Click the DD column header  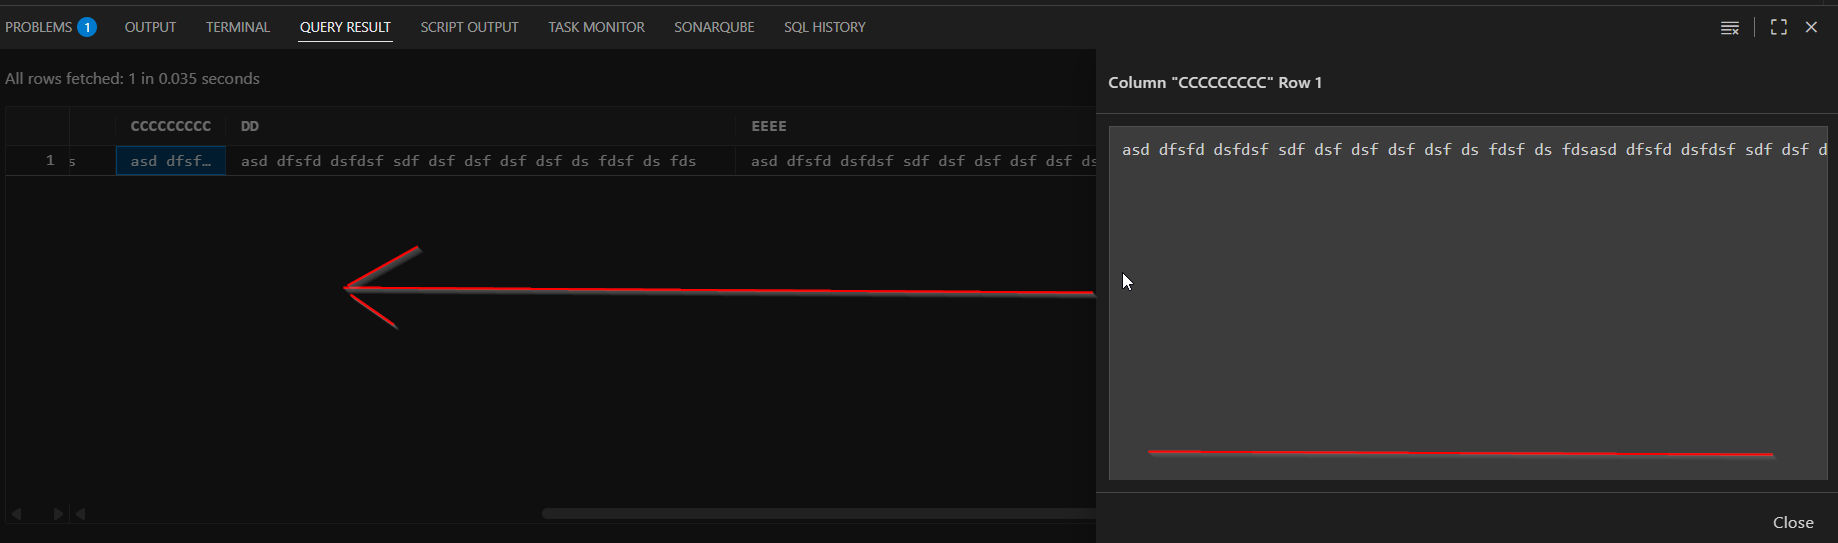250,126
